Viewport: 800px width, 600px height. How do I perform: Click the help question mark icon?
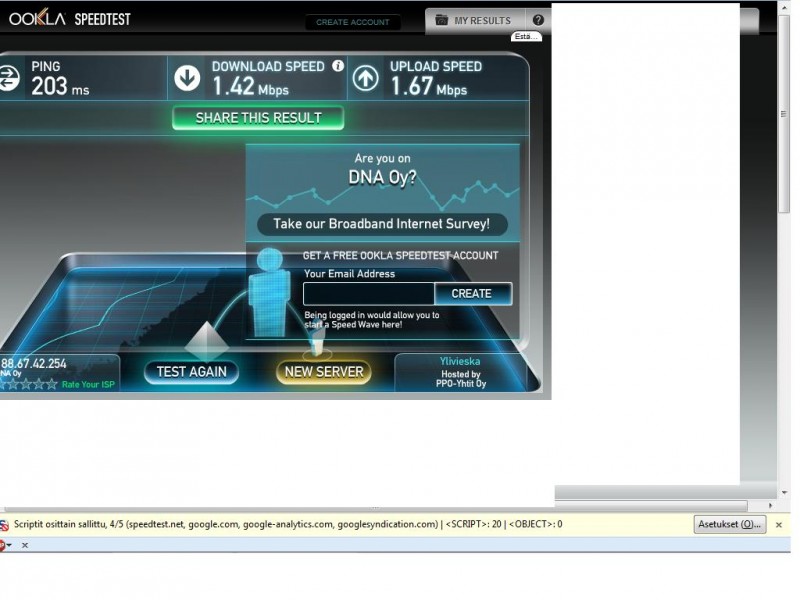click(x=538, y=20)
